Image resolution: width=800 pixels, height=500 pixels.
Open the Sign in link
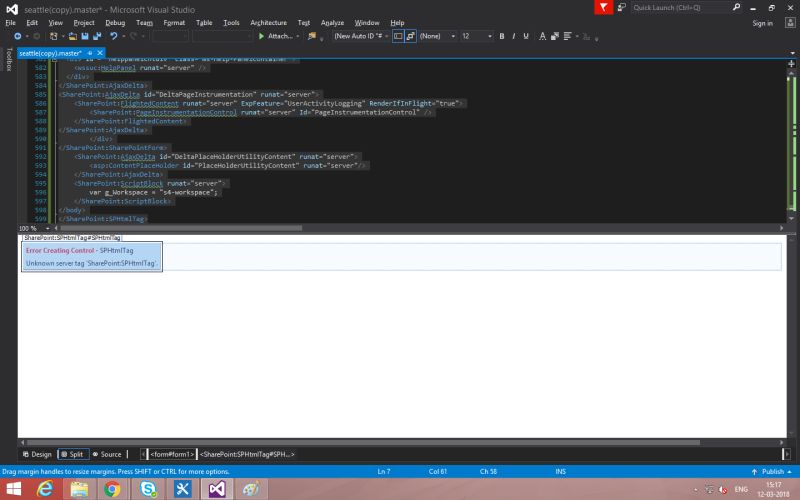coord(762,23)
